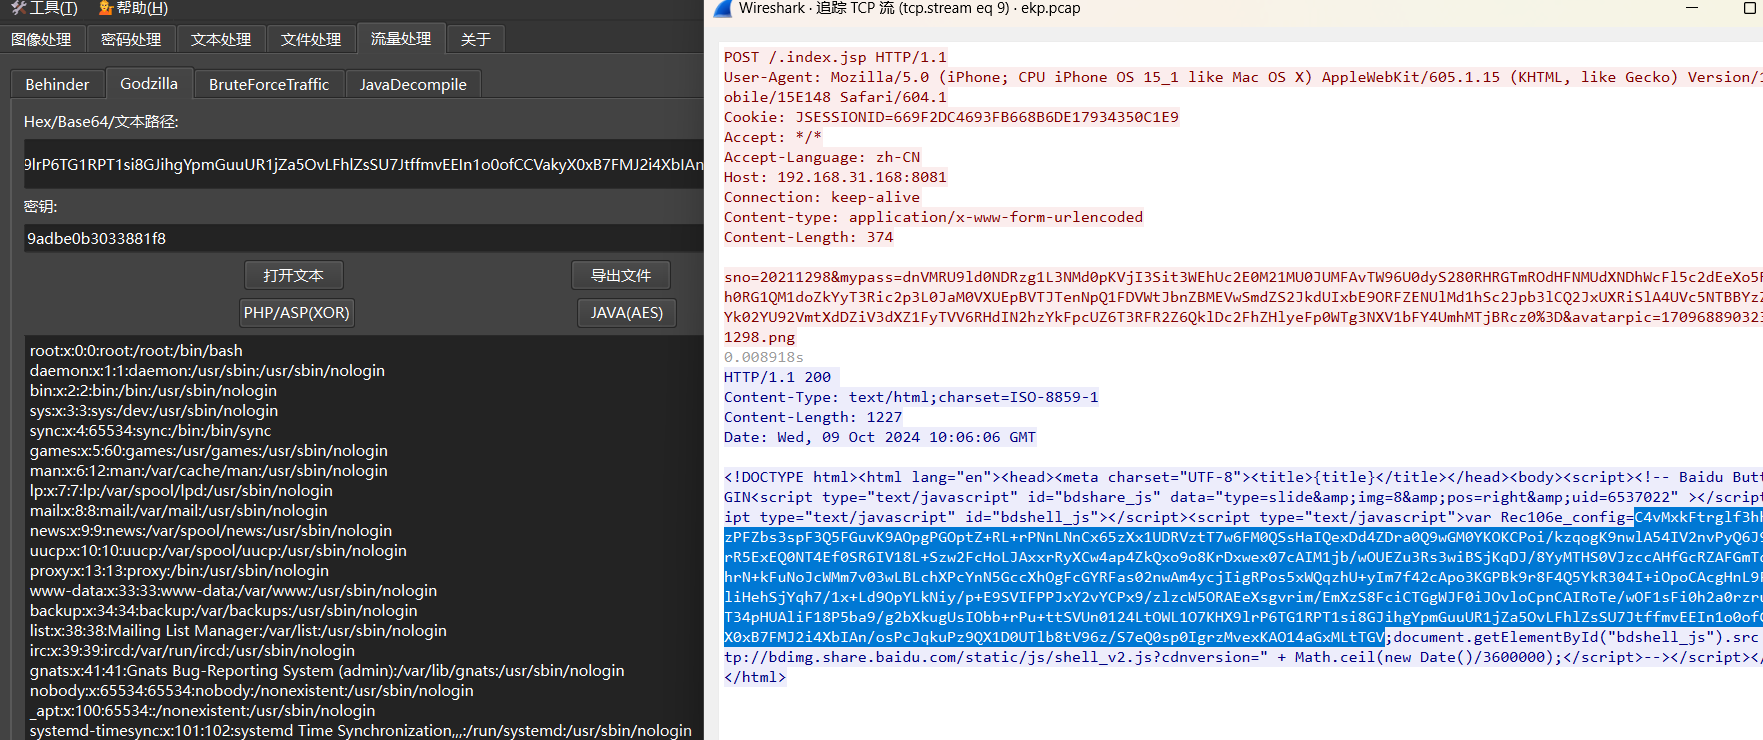Select the list:x:38:38 Mailing List Manager line

tap(238, 630)
